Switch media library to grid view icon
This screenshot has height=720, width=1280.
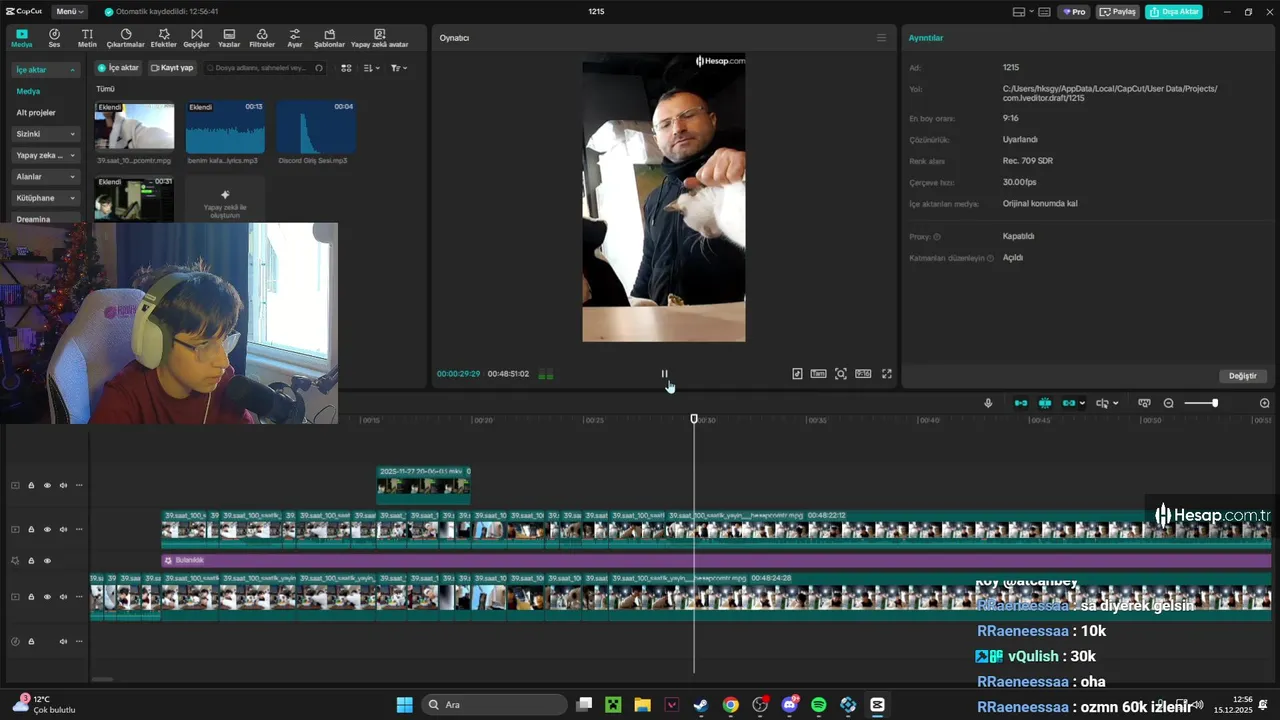[x=346, y=68]
